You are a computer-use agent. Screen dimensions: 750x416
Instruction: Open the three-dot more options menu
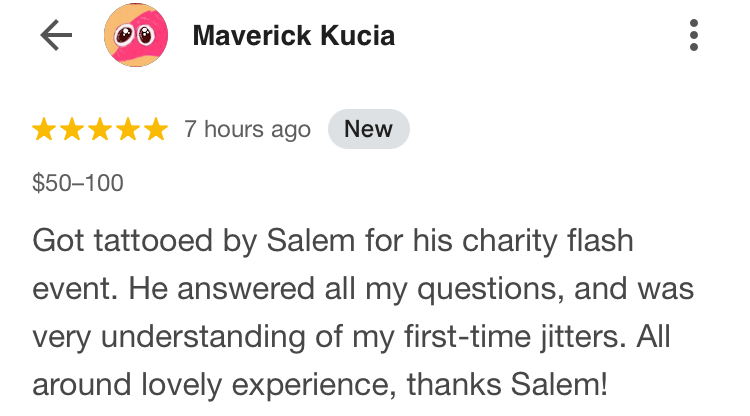pos(694,35)
